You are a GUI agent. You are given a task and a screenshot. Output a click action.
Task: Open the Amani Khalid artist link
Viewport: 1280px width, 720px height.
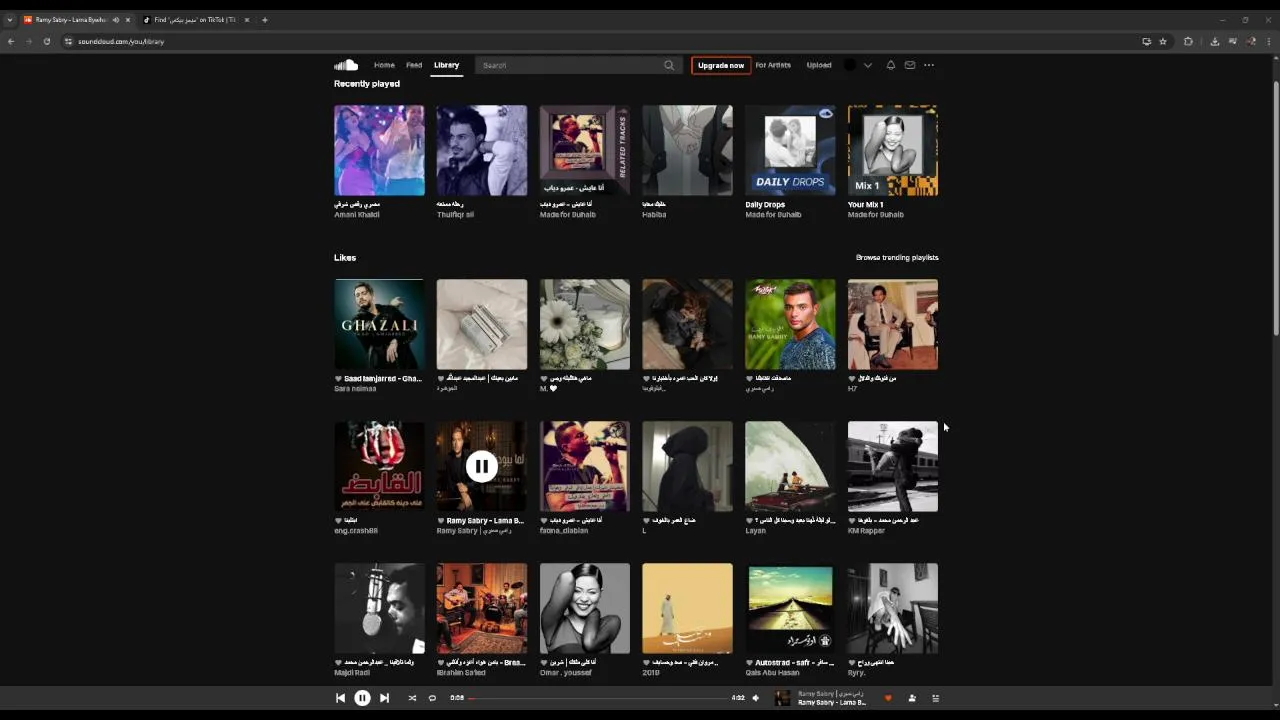(357, 214)
